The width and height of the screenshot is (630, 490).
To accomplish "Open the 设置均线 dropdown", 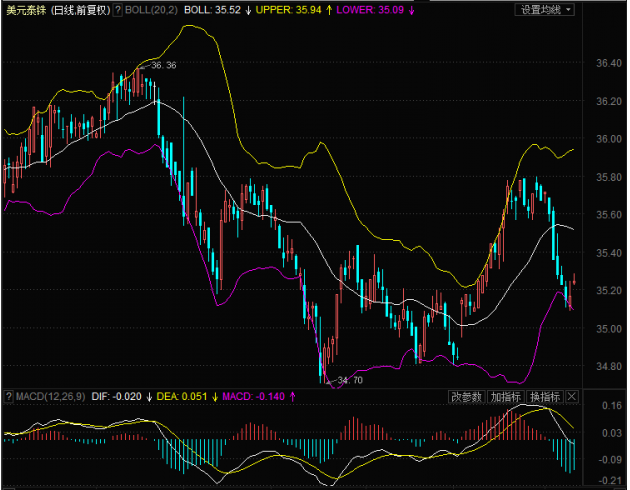I will pos(545,9).
